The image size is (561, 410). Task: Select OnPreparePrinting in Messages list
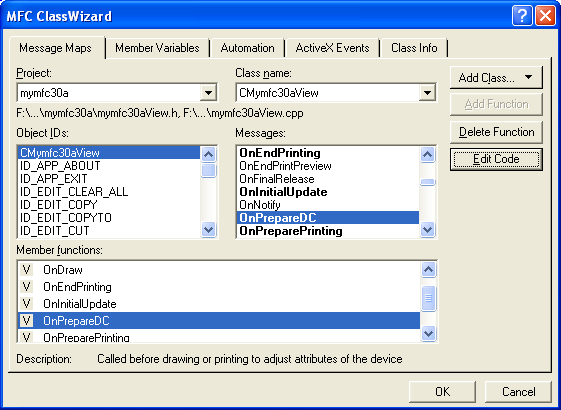328,231
